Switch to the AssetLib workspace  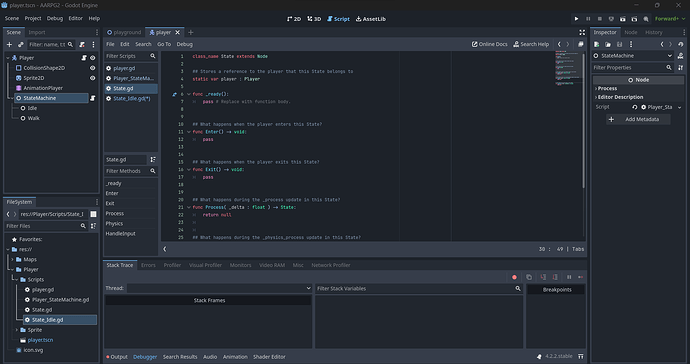(371, 19)
